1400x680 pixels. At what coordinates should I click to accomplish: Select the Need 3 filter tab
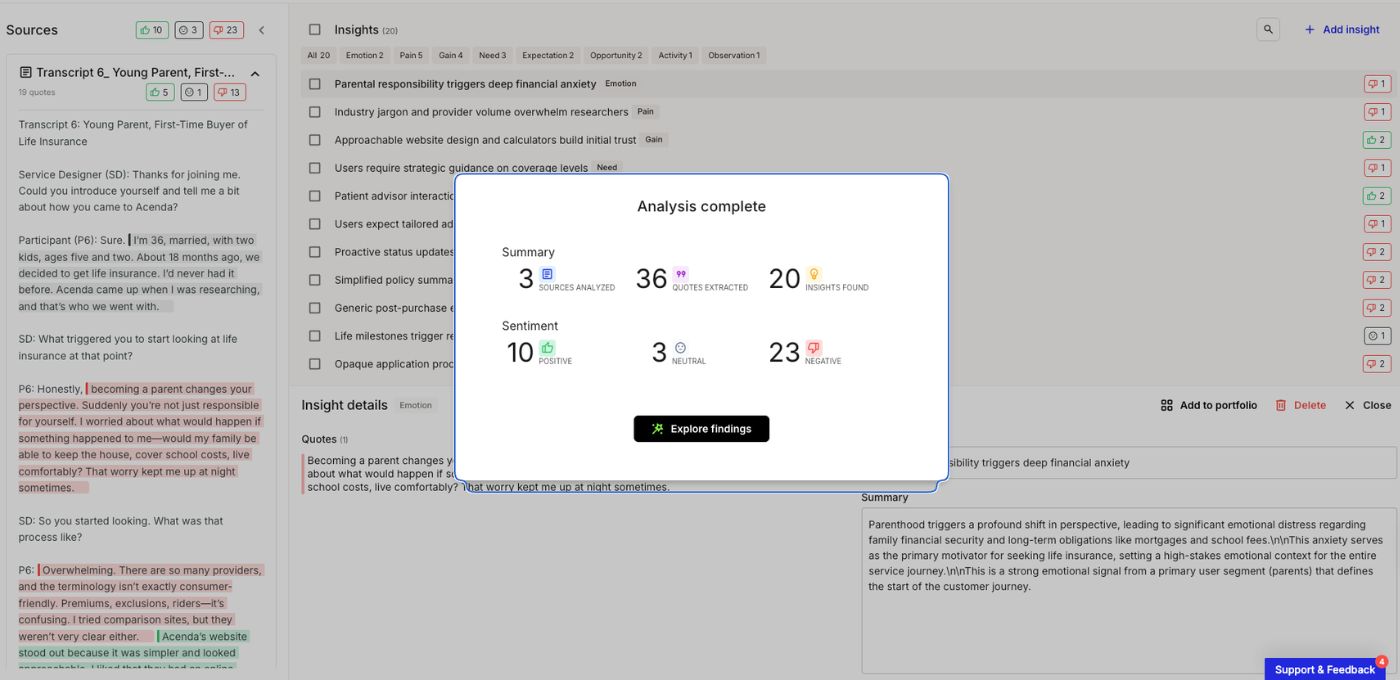pyautogui.click(x=492, y=56)
